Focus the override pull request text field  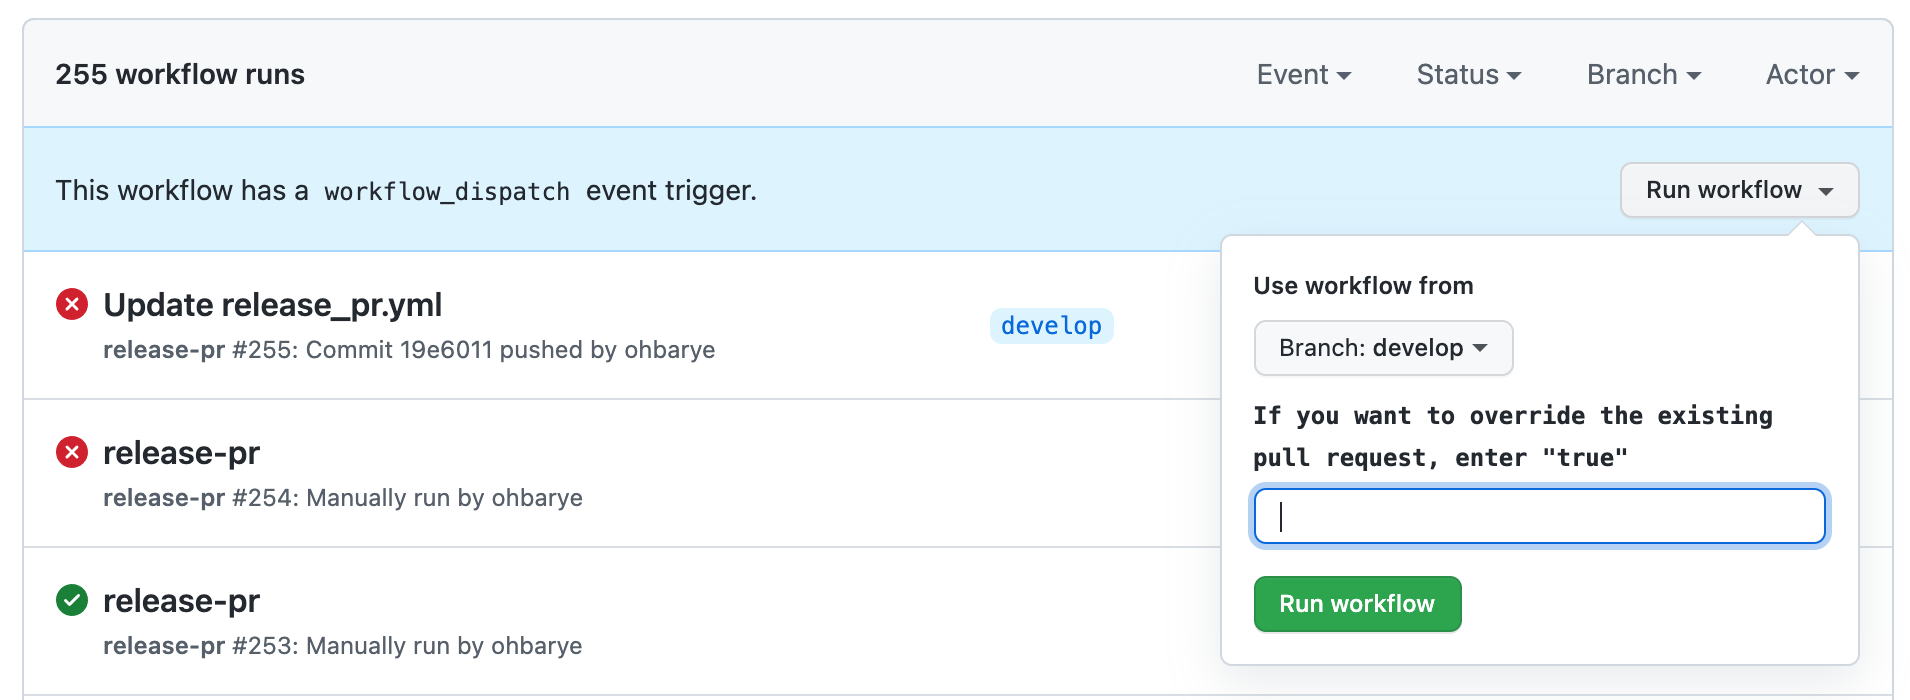[1540, 516]
